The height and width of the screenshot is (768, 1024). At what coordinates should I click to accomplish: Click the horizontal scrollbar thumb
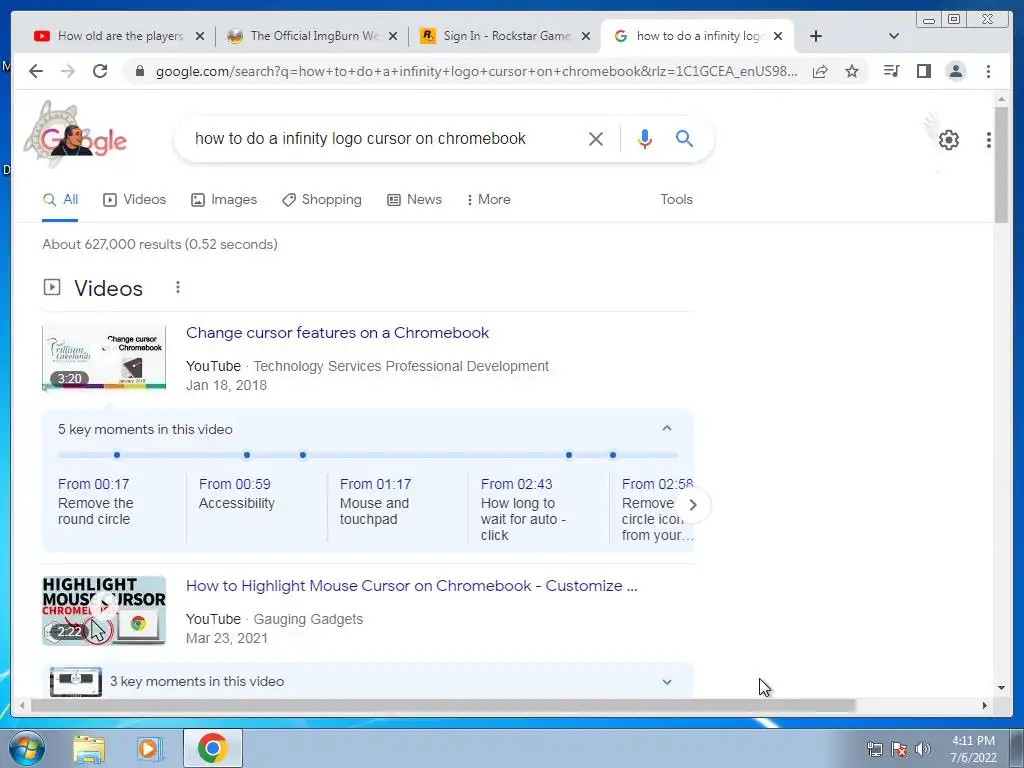pos(443,705)
